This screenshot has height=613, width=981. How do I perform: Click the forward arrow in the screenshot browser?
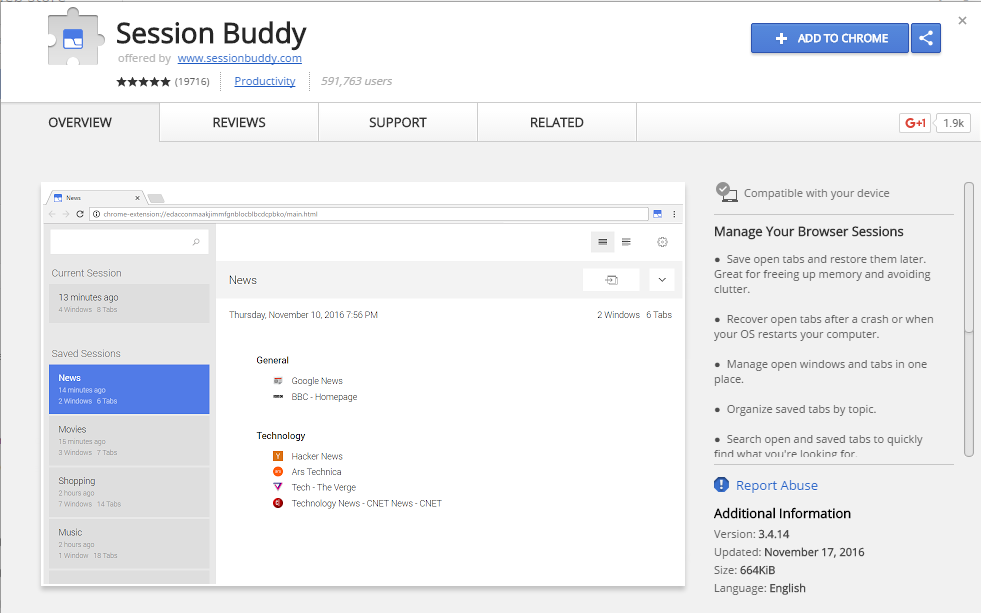[x=66, y=214]
